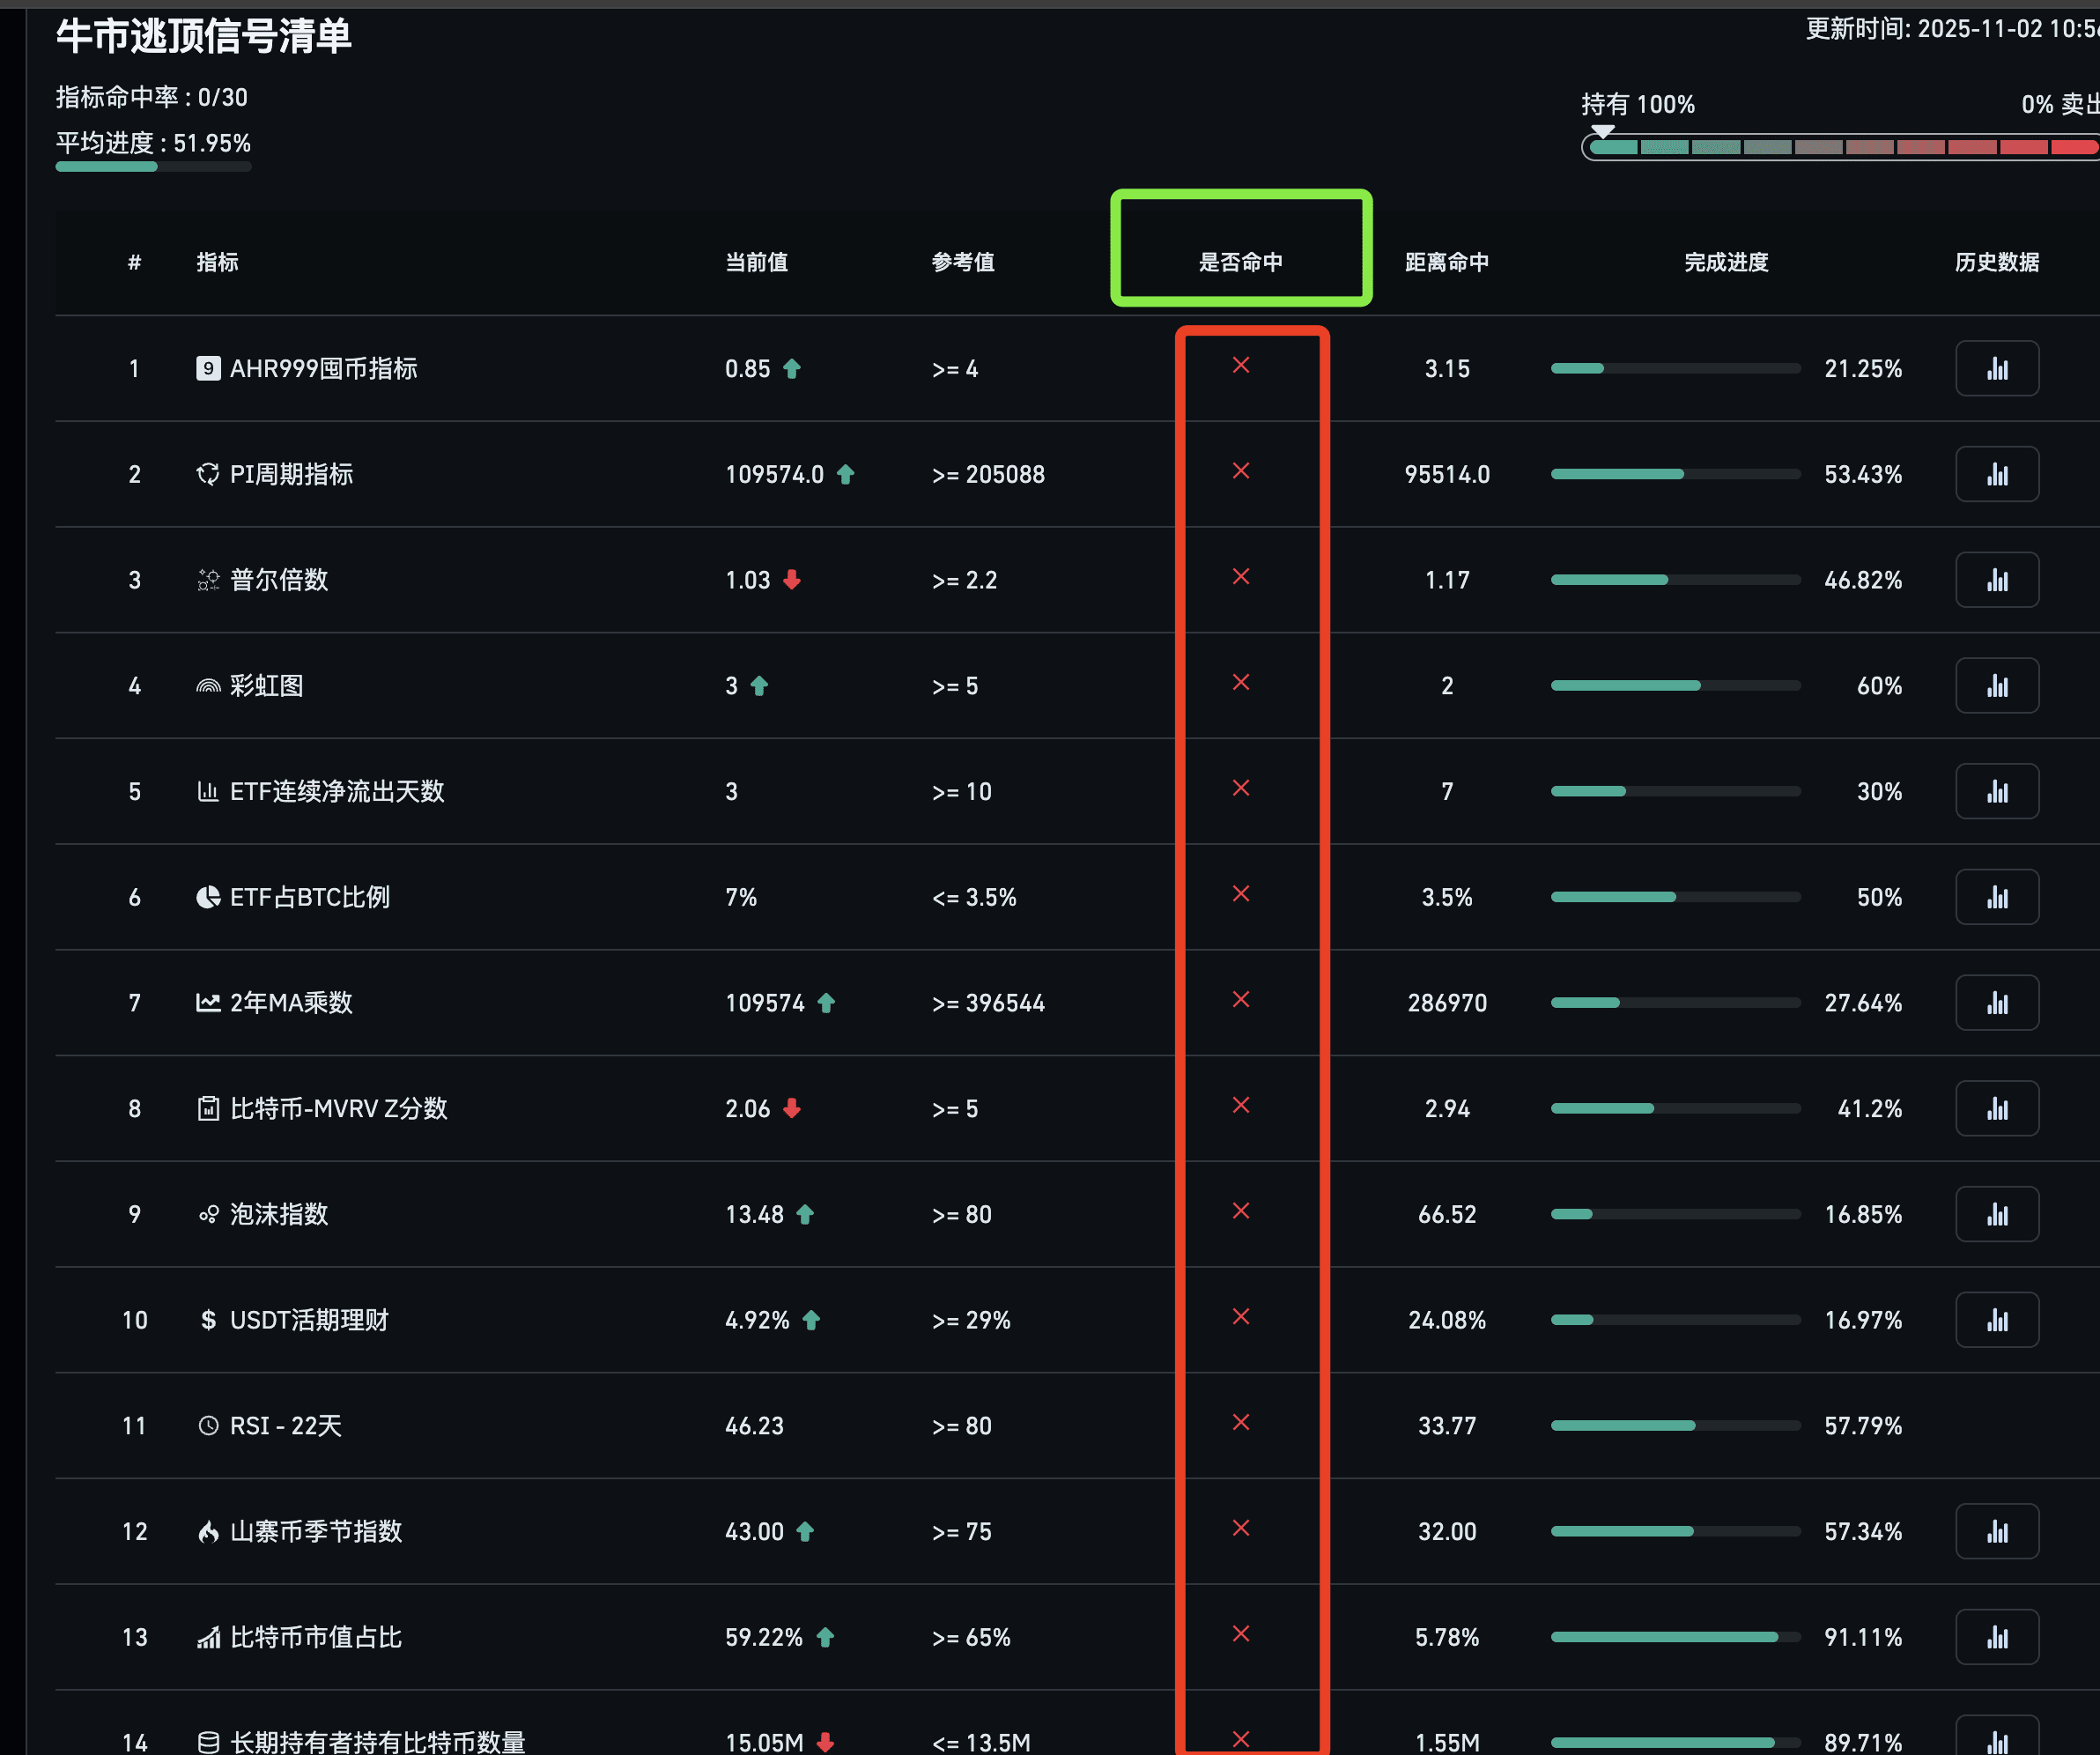The image size is (2100, 1755).
Task: Open 2年MA乘数 history data chart
Action: click(1996, 1003)
